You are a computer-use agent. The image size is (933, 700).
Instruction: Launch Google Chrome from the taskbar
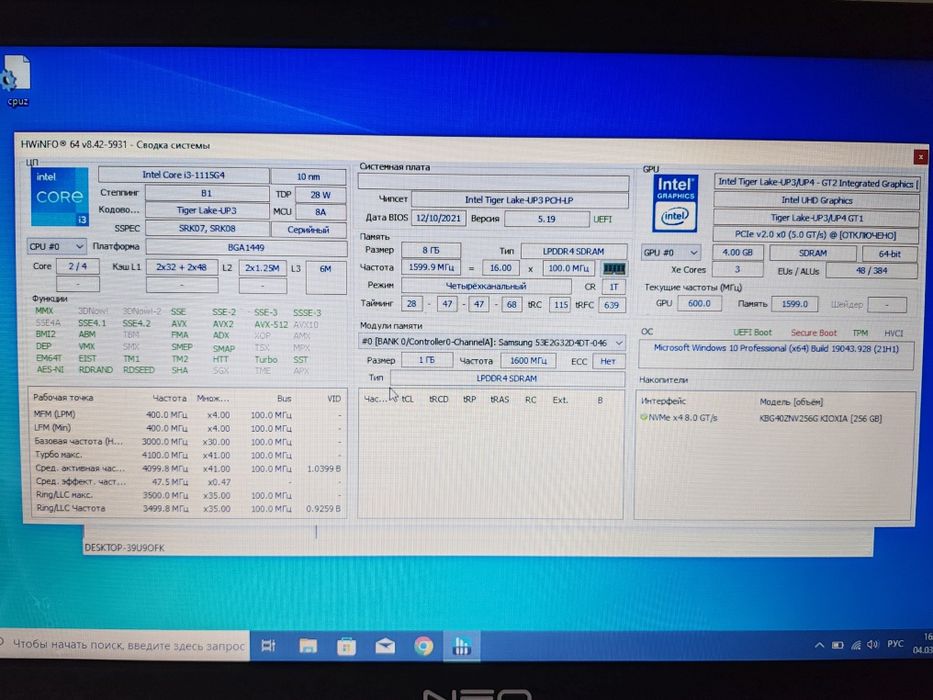click(424, 646)
